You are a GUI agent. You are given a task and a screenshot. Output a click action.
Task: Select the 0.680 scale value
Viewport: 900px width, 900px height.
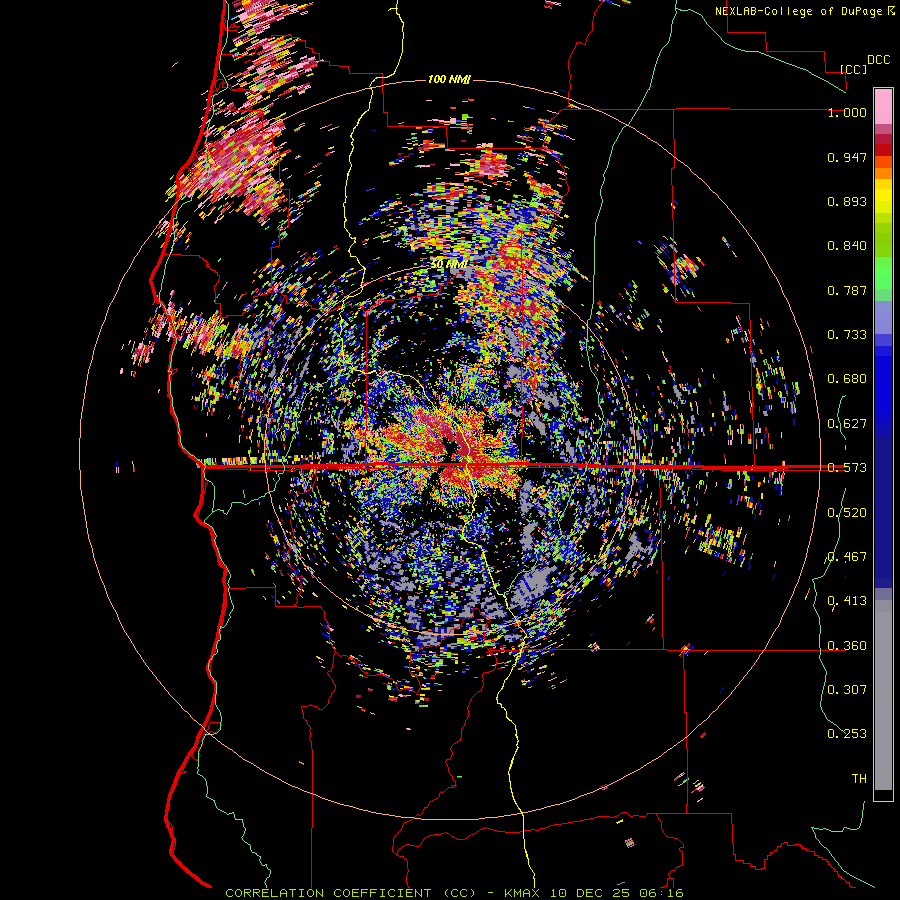click(847, 379)
